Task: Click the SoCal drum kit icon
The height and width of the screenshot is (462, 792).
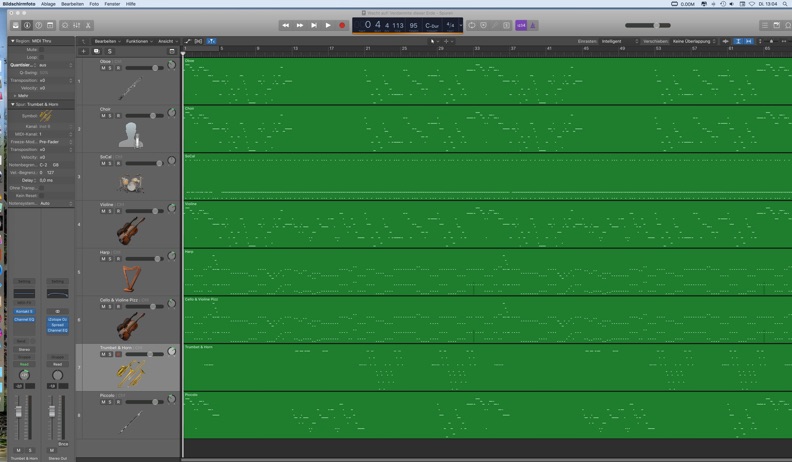Action: coord(131,183)
